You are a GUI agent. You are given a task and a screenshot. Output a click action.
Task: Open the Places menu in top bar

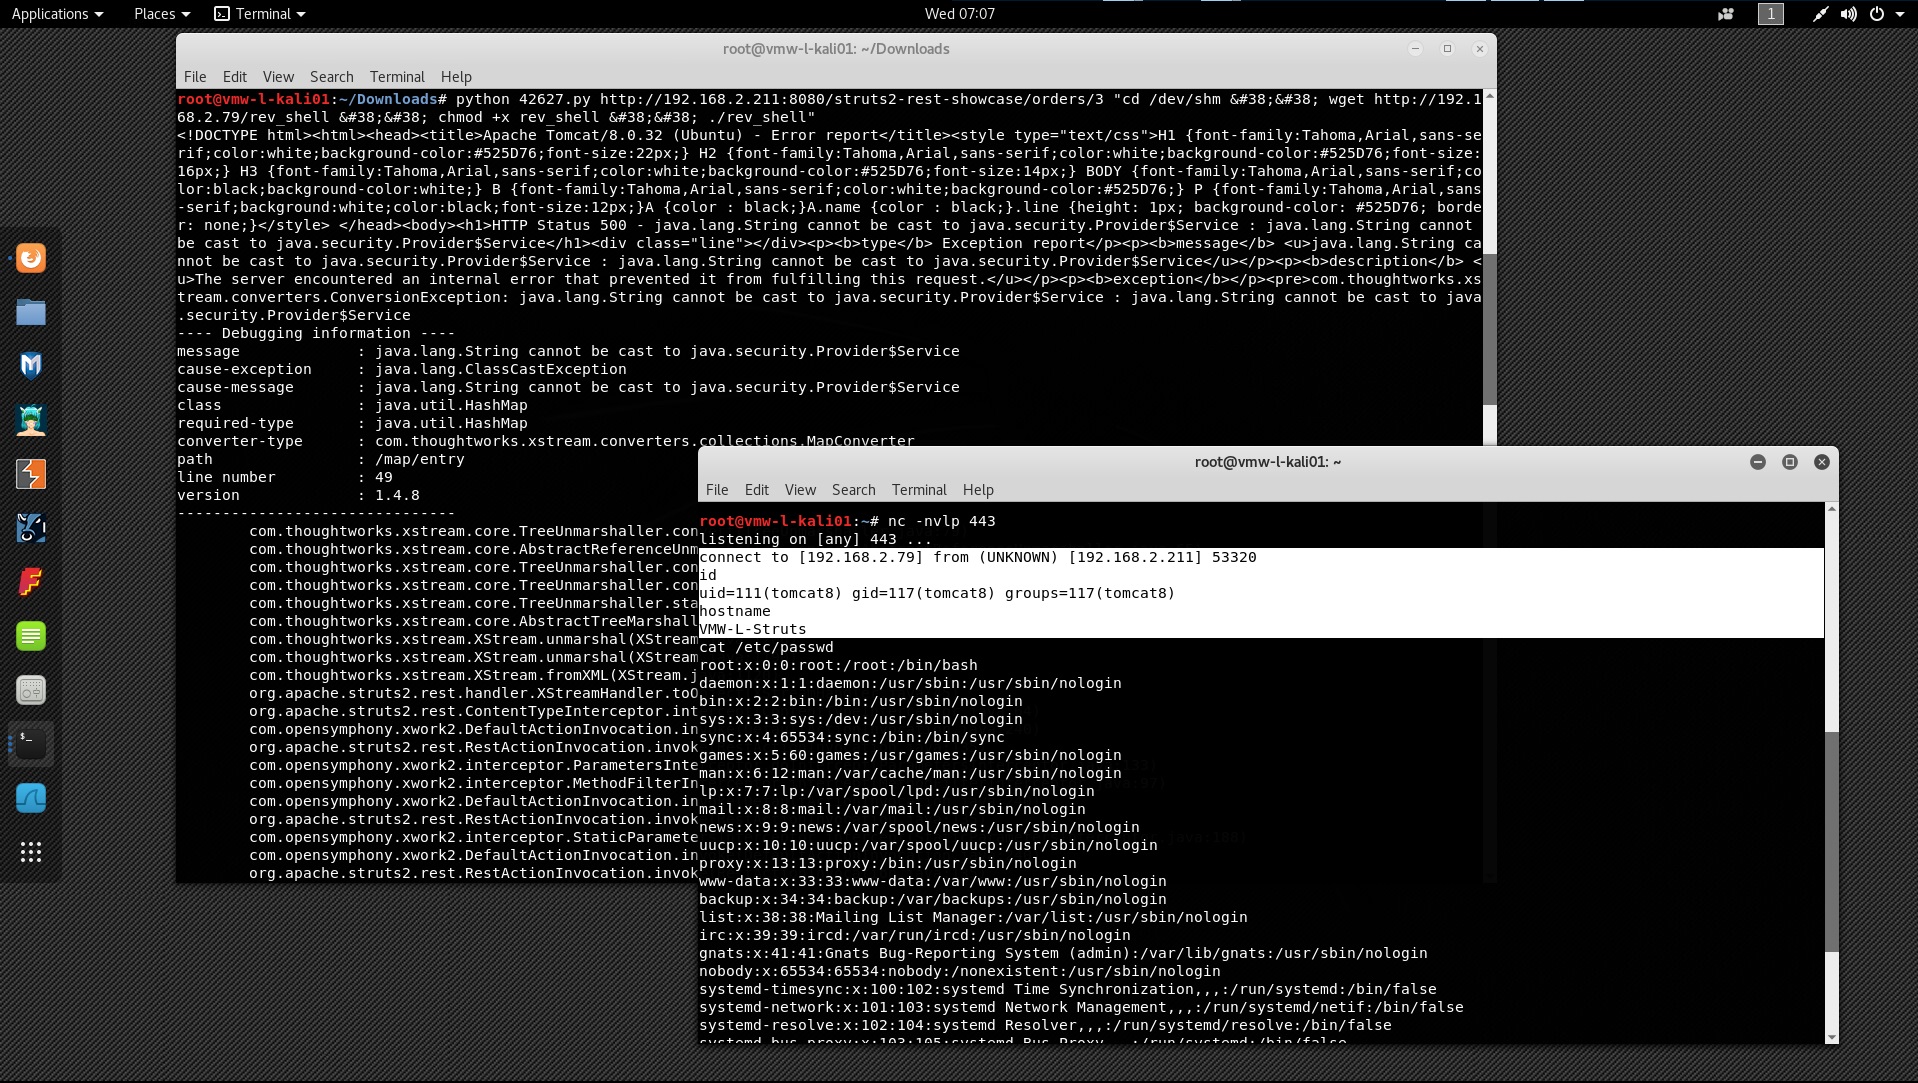161,14
